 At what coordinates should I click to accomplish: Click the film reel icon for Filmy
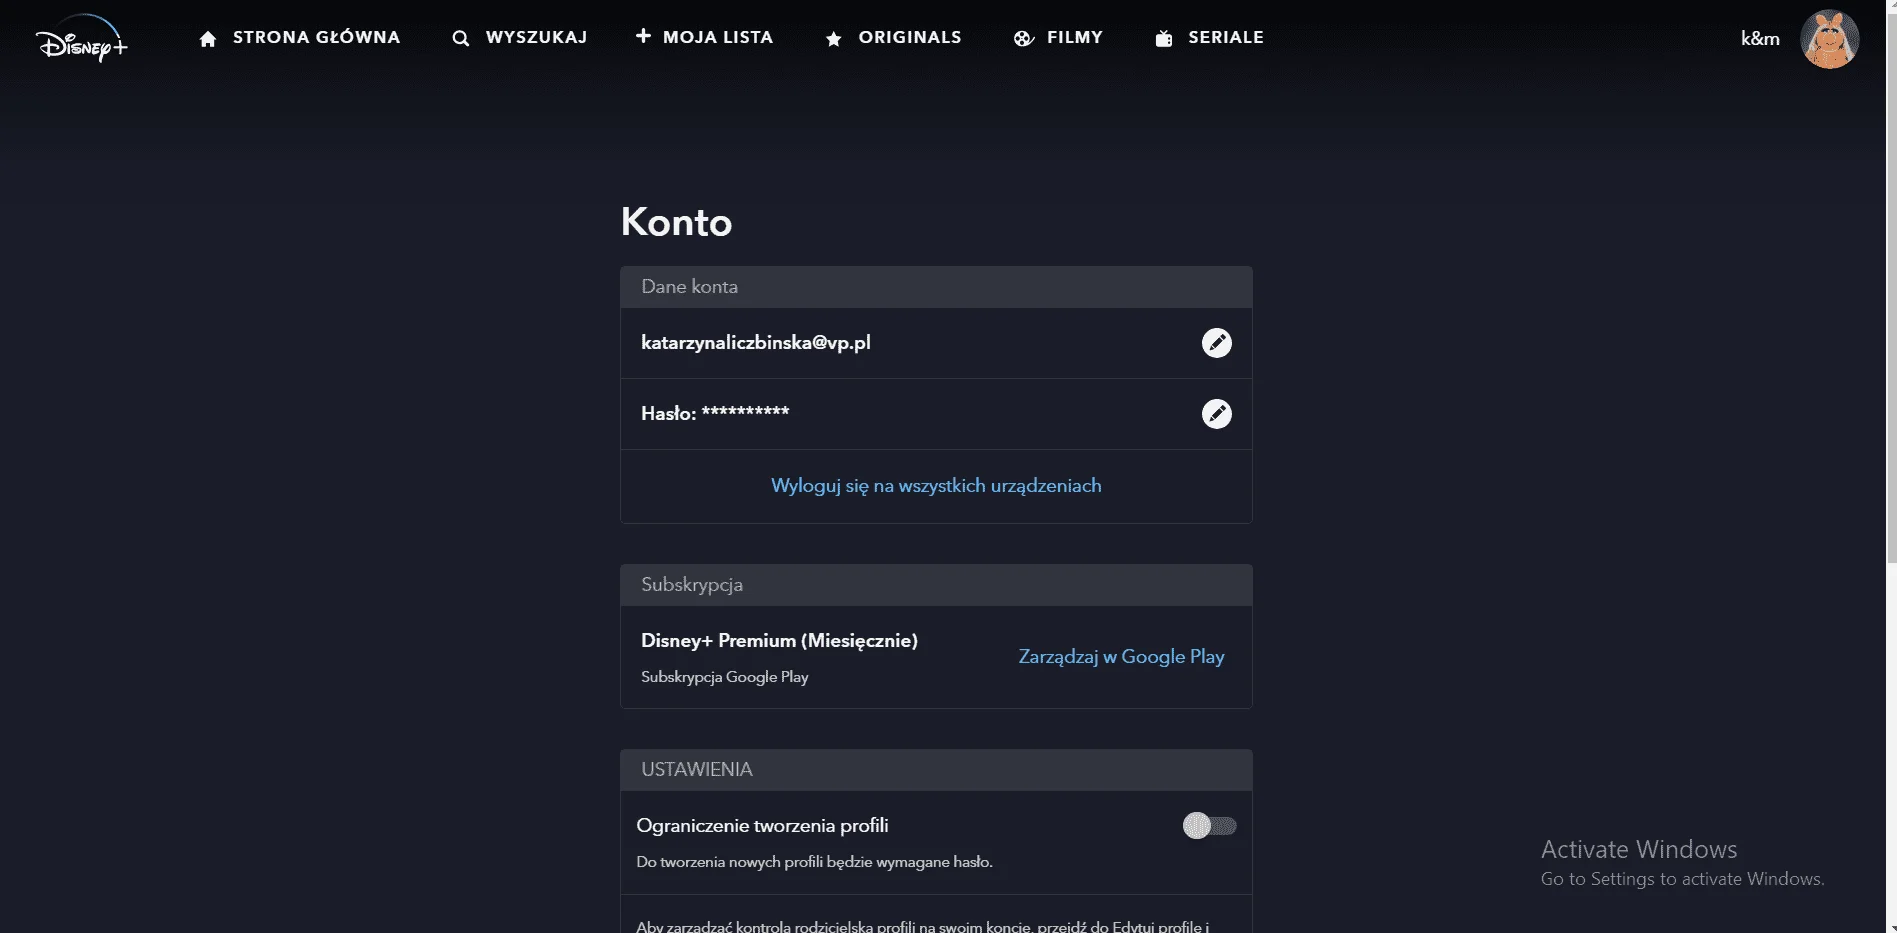pos(1023,39)
